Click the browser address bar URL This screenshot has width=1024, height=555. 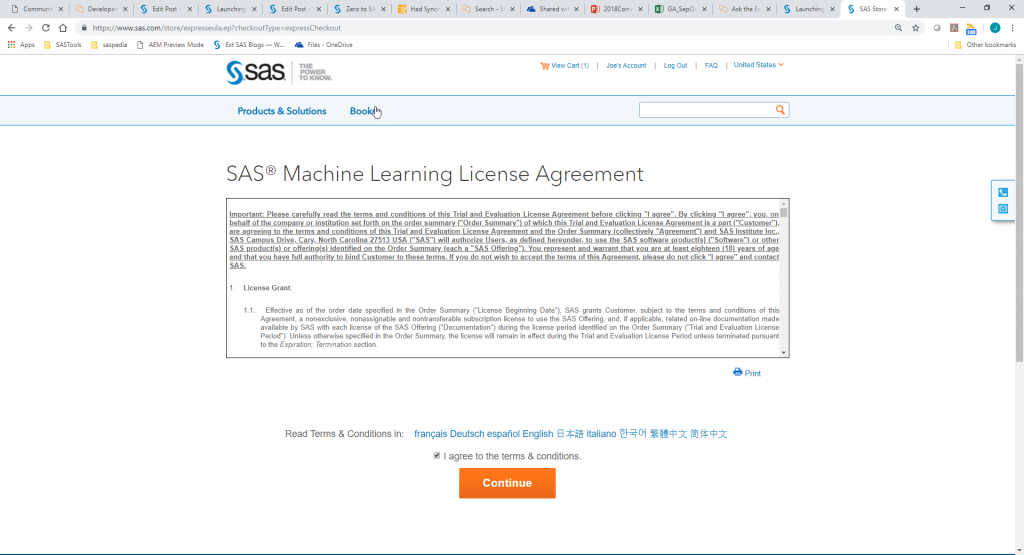click(x=216, y=28)
